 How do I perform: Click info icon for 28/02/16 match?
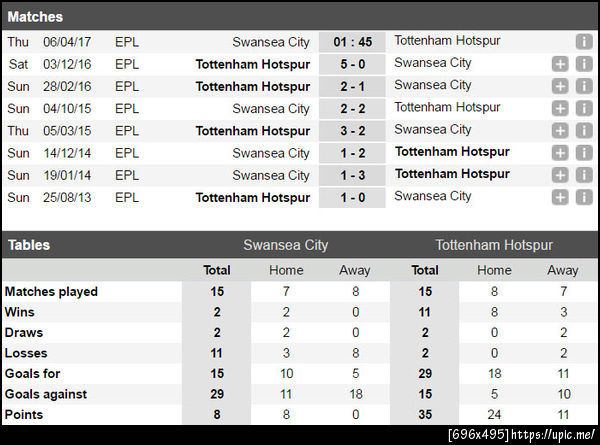[x=584, y=86]
